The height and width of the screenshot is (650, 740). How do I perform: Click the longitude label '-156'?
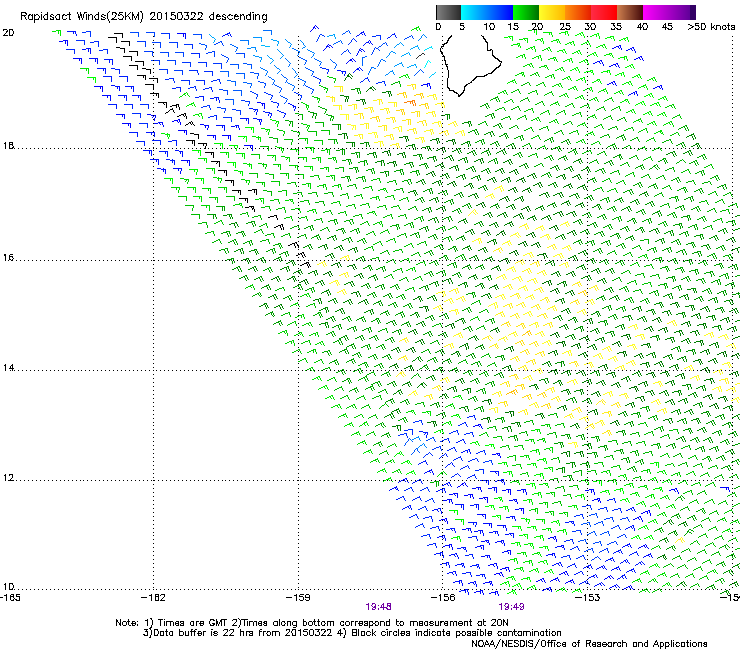pos(443,597)
